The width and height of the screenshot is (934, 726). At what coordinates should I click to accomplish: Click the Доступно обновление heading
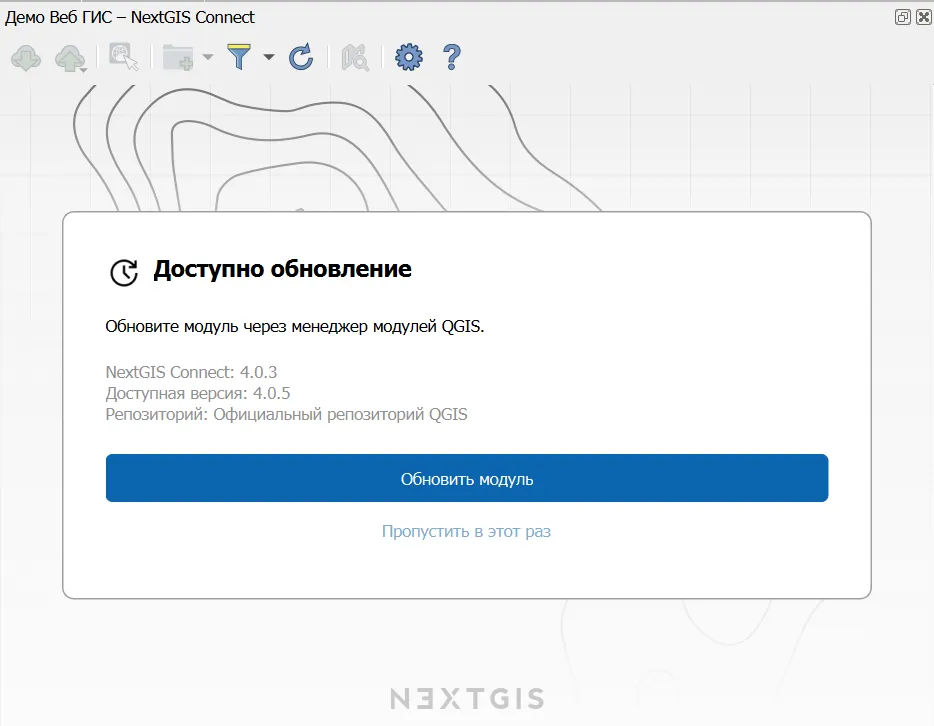pos(282,269)
